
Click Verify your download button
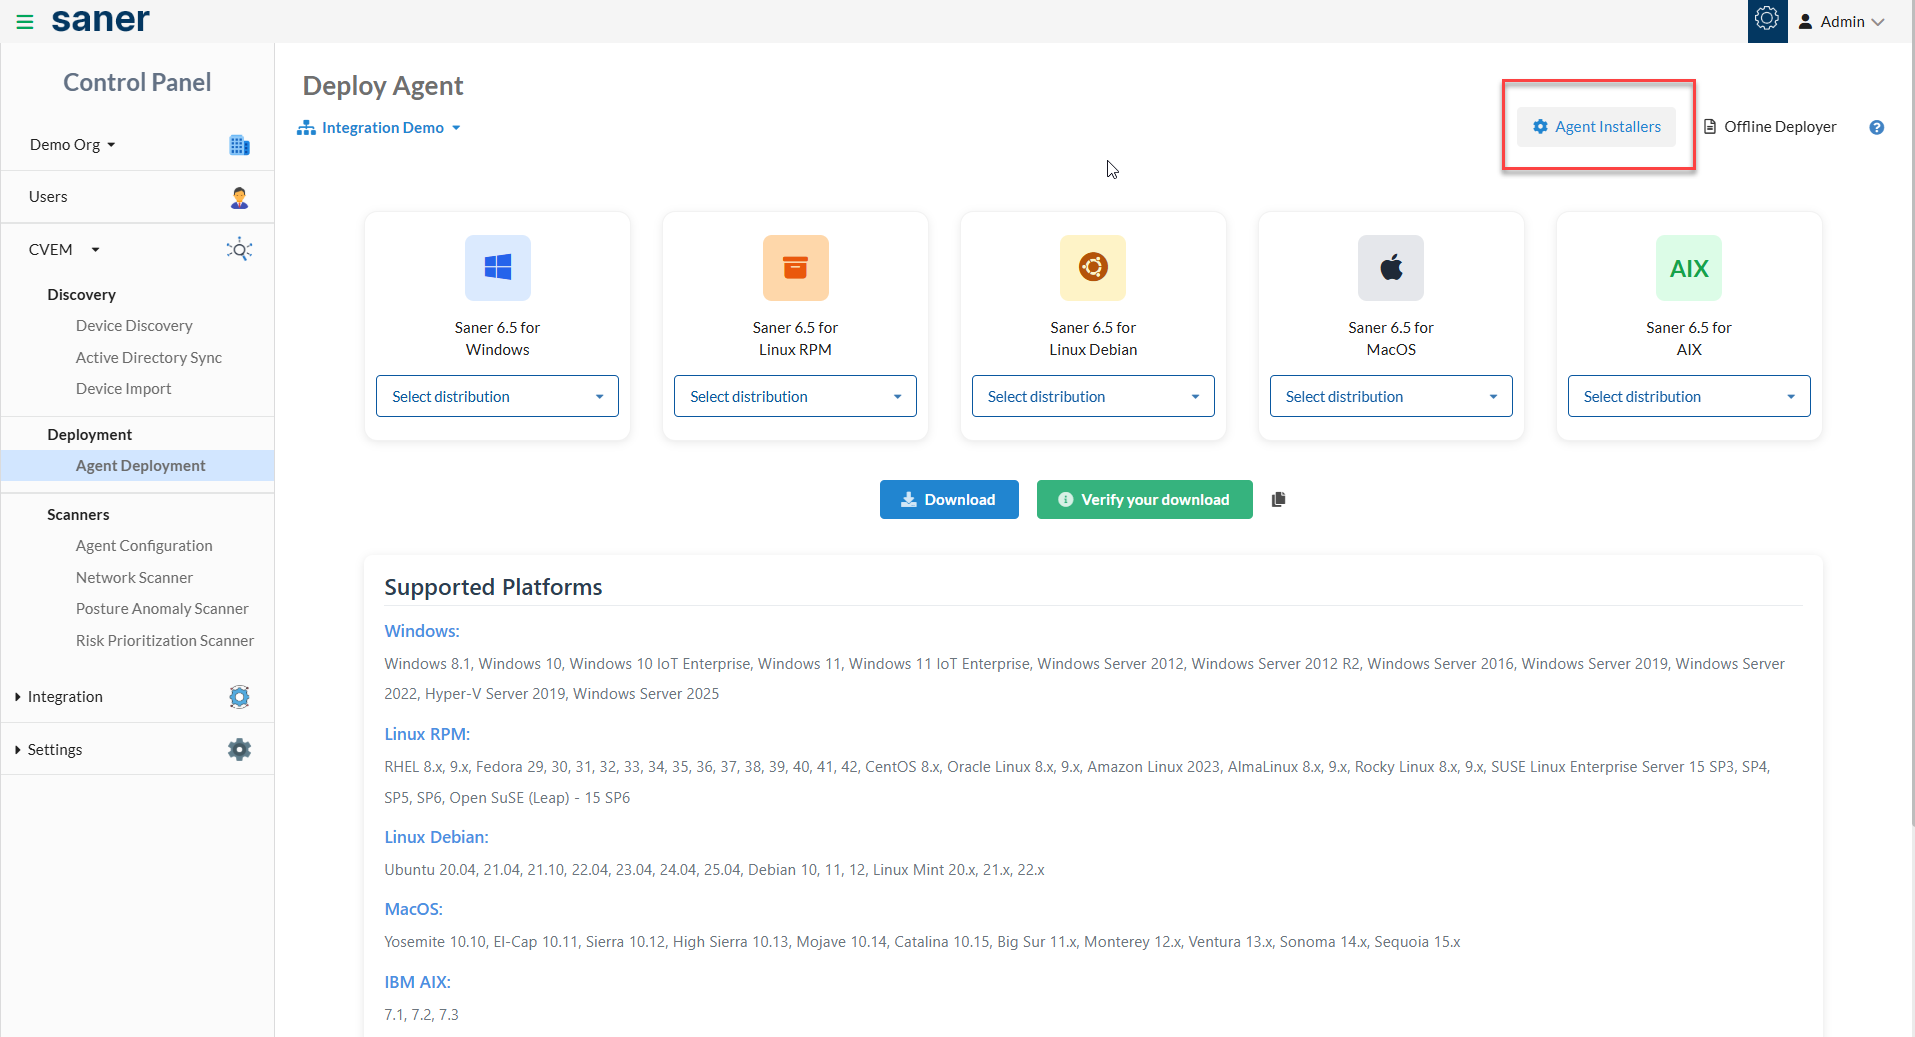pyautogui.click(x=1144, y=499)
